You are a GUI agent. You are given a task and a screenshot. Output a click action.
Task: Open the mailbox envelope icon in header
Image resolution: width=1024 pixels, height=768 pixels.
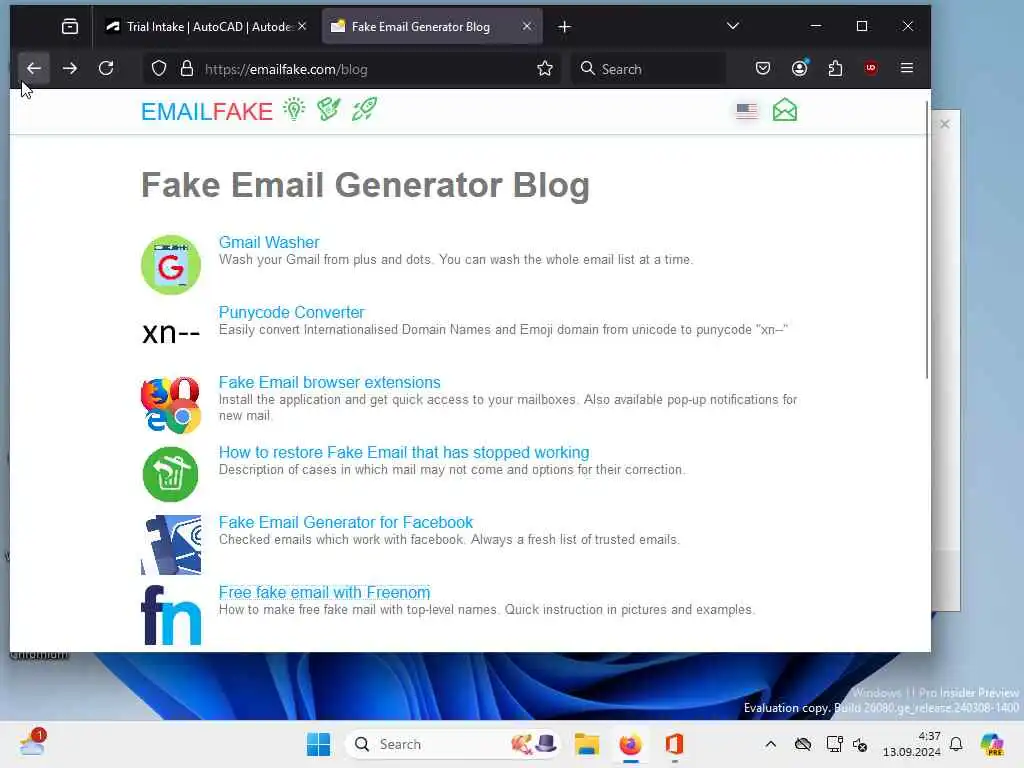pyautogui.click(x=784, y=110)
